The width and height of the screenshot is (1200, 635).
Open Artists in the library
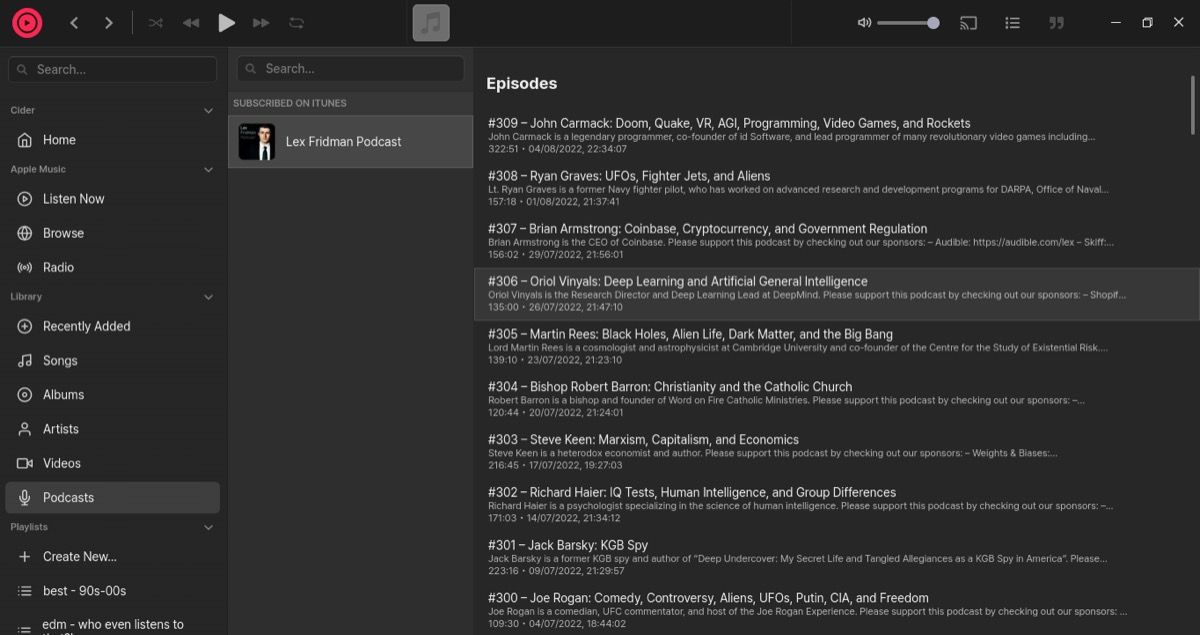(x=112, y=429)
